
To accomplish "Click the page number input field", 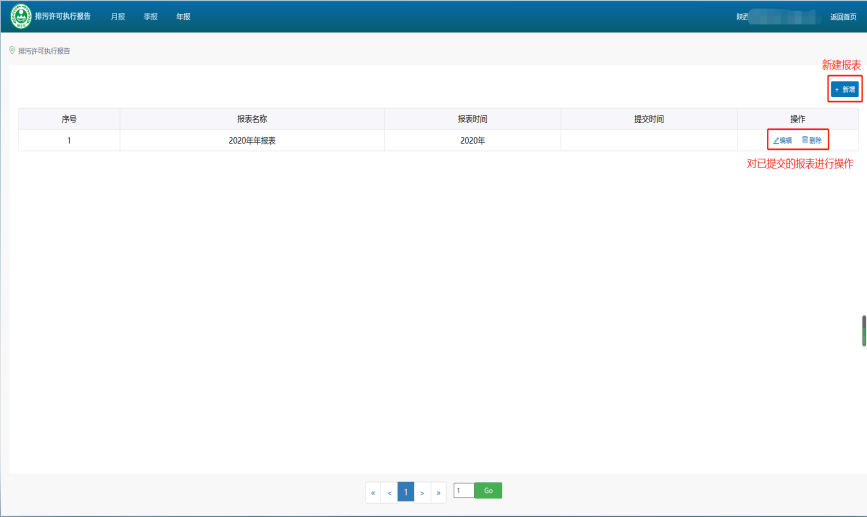I will (x=463, y=491).
